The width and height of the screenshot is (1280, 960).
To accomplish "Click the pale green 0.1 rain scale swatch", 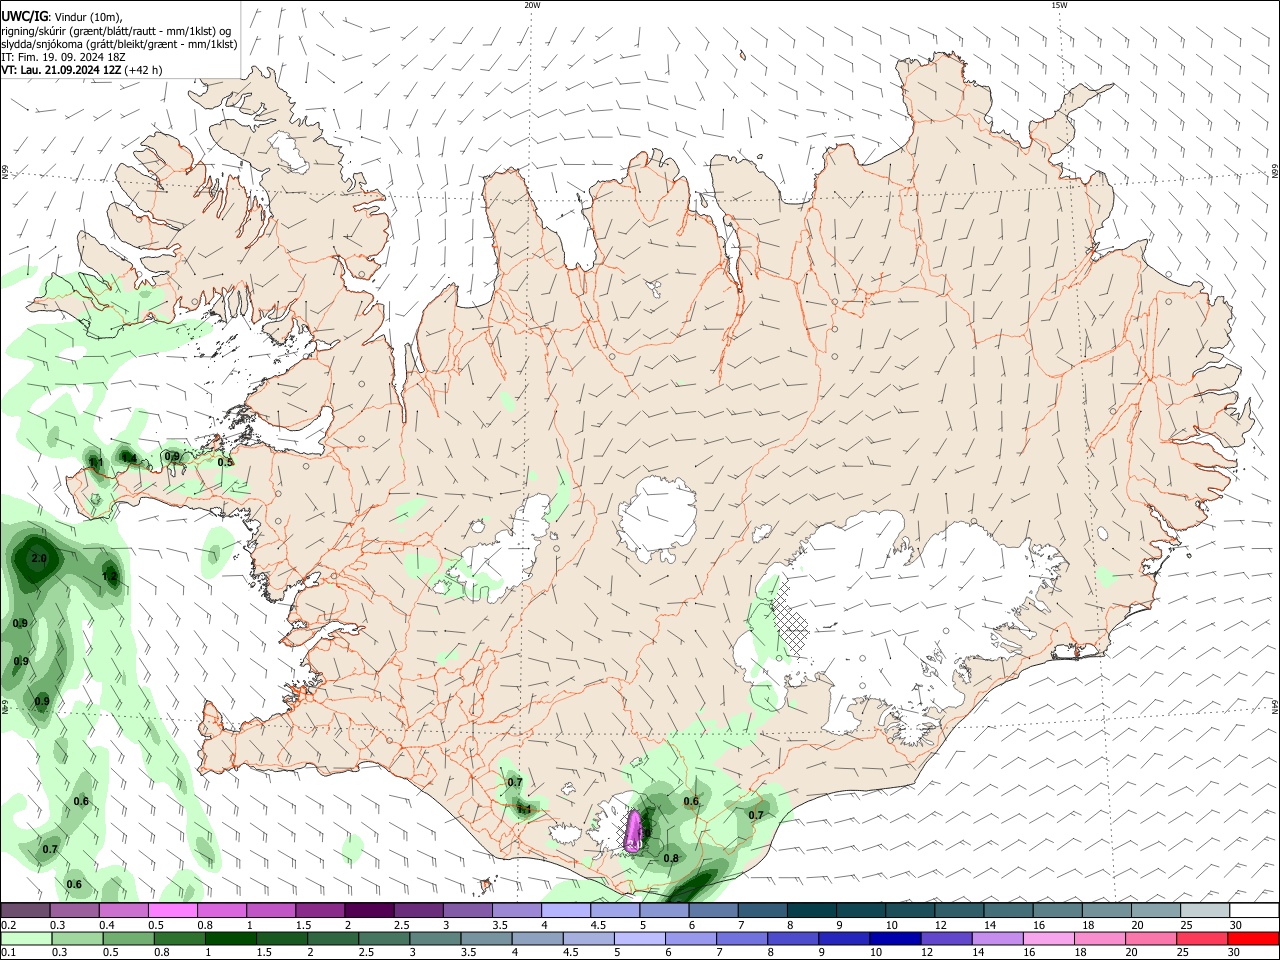I will pyautogui.click(x=27, y=938).
